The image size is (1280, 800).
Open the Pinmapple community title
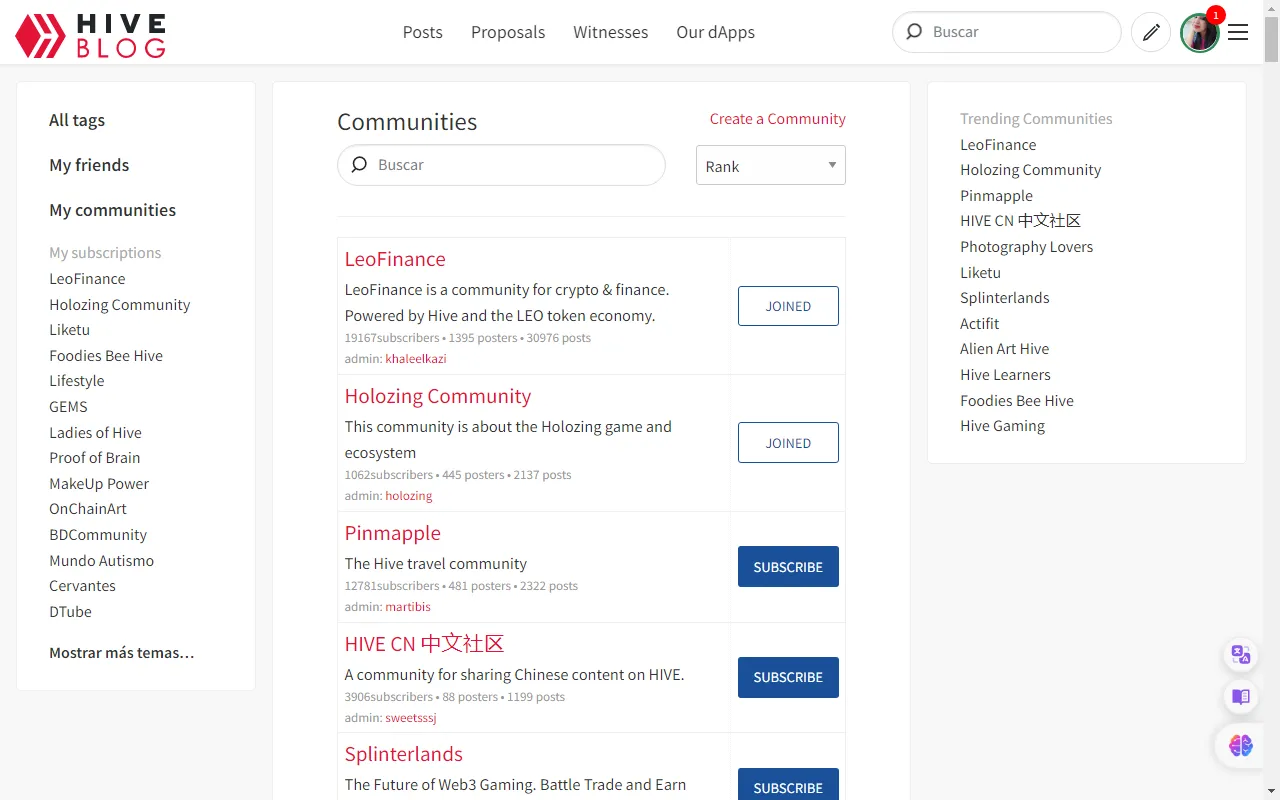[393, 533]
